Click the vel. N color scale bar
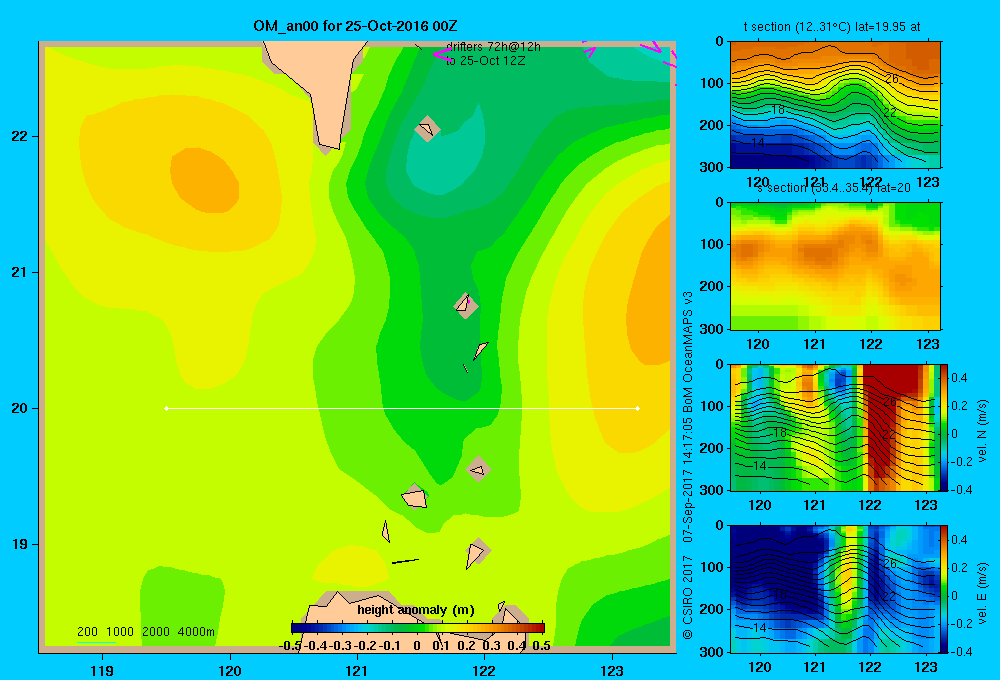 tap(945, 427)
